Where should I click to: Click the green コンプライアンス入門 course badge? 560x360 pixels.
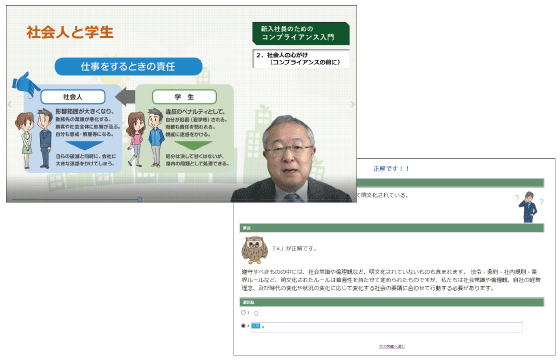301,33
